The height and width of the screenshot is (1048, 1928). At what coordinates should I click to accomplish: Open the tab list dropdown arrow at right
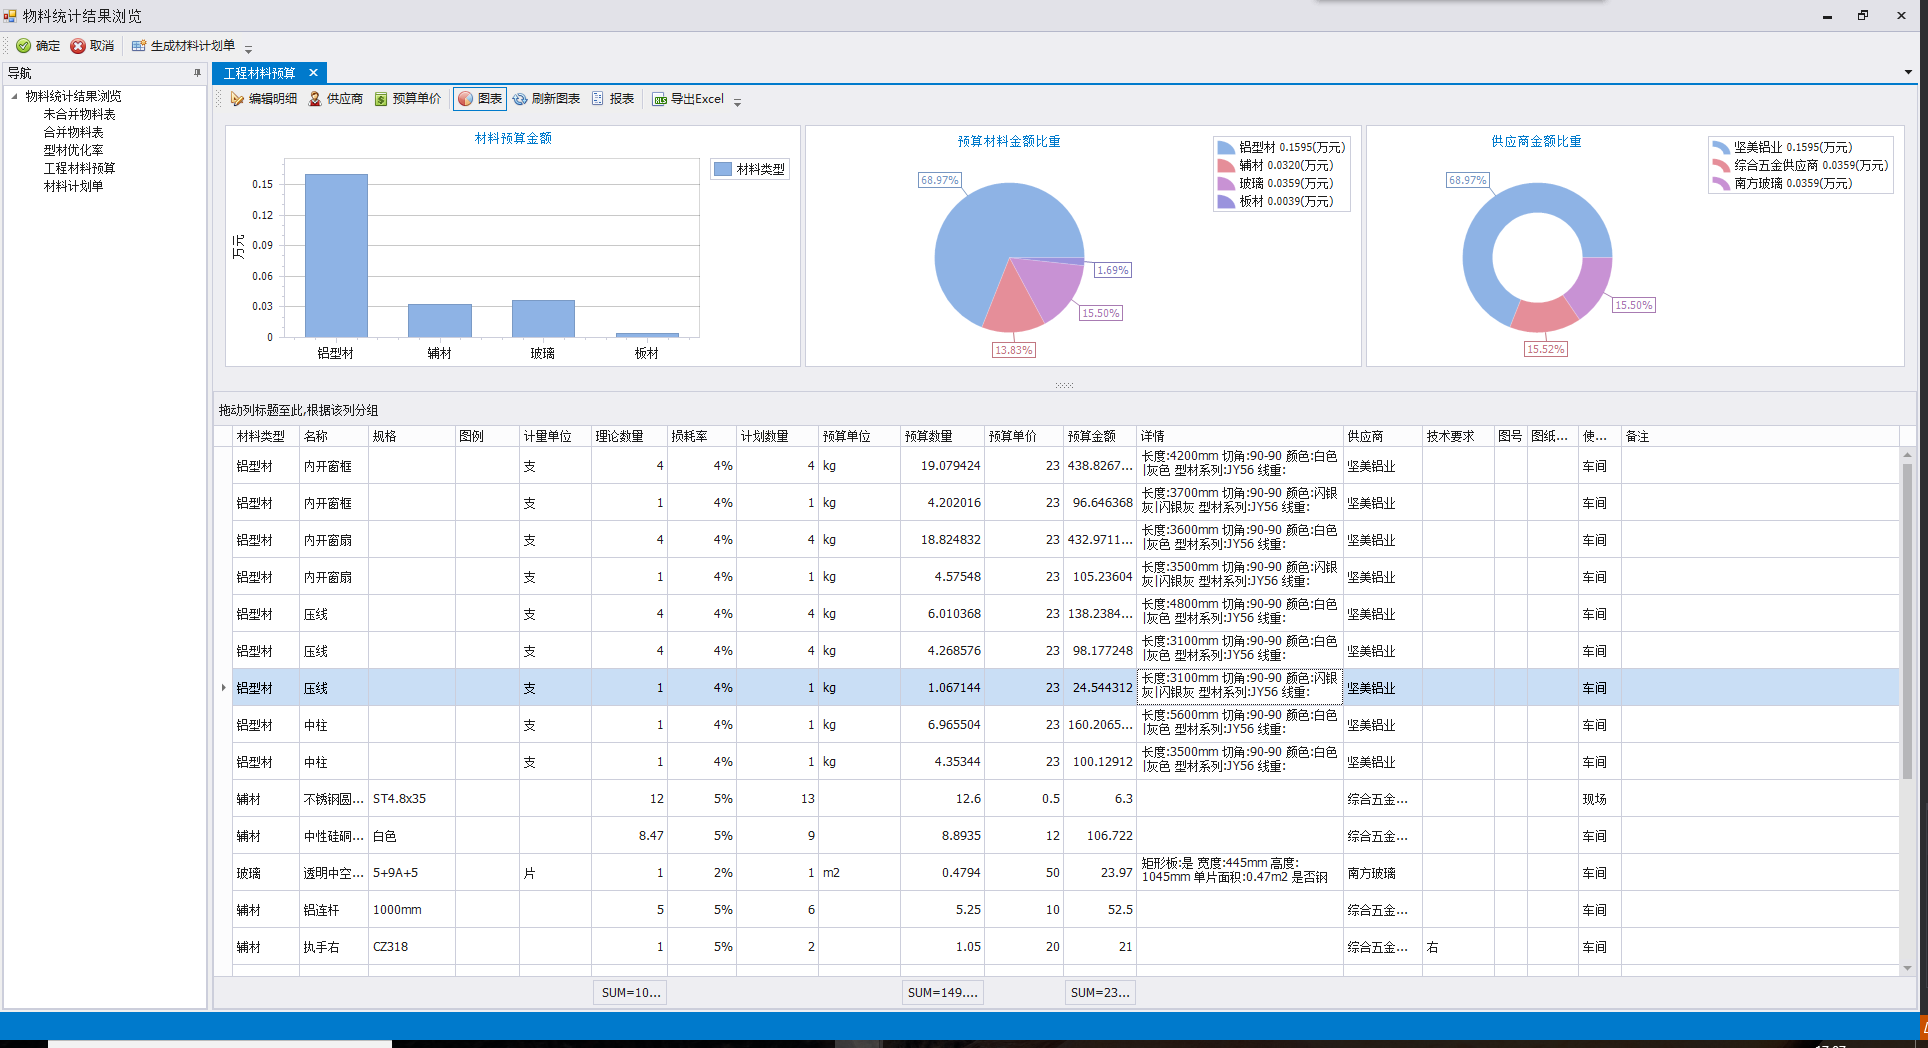pos(1908,72)
